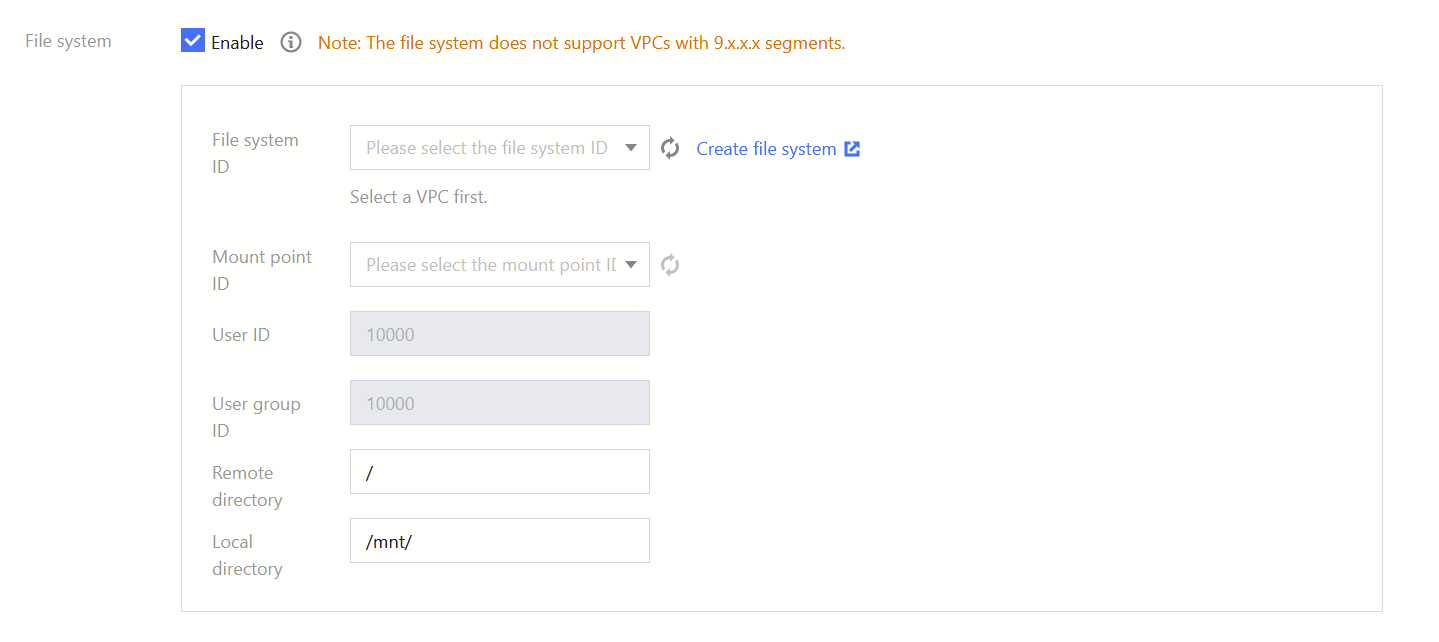
Task: Click the VPC 9.x.x.x segments note
Action: [x=581, y=43]
